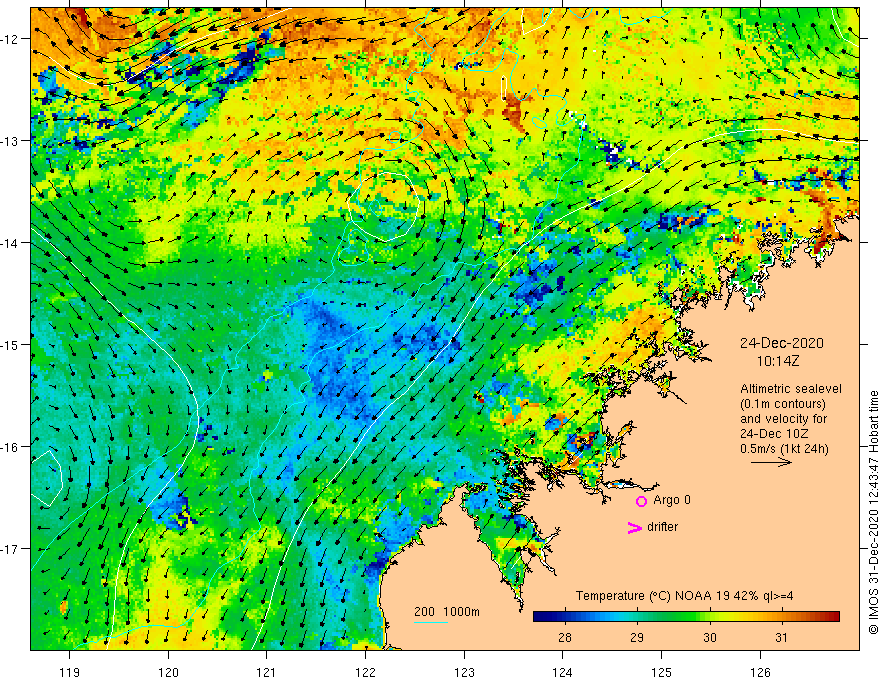Click the date text 24-Dec-2020
Screen dimensions: 880x680
tap(781, 343)
